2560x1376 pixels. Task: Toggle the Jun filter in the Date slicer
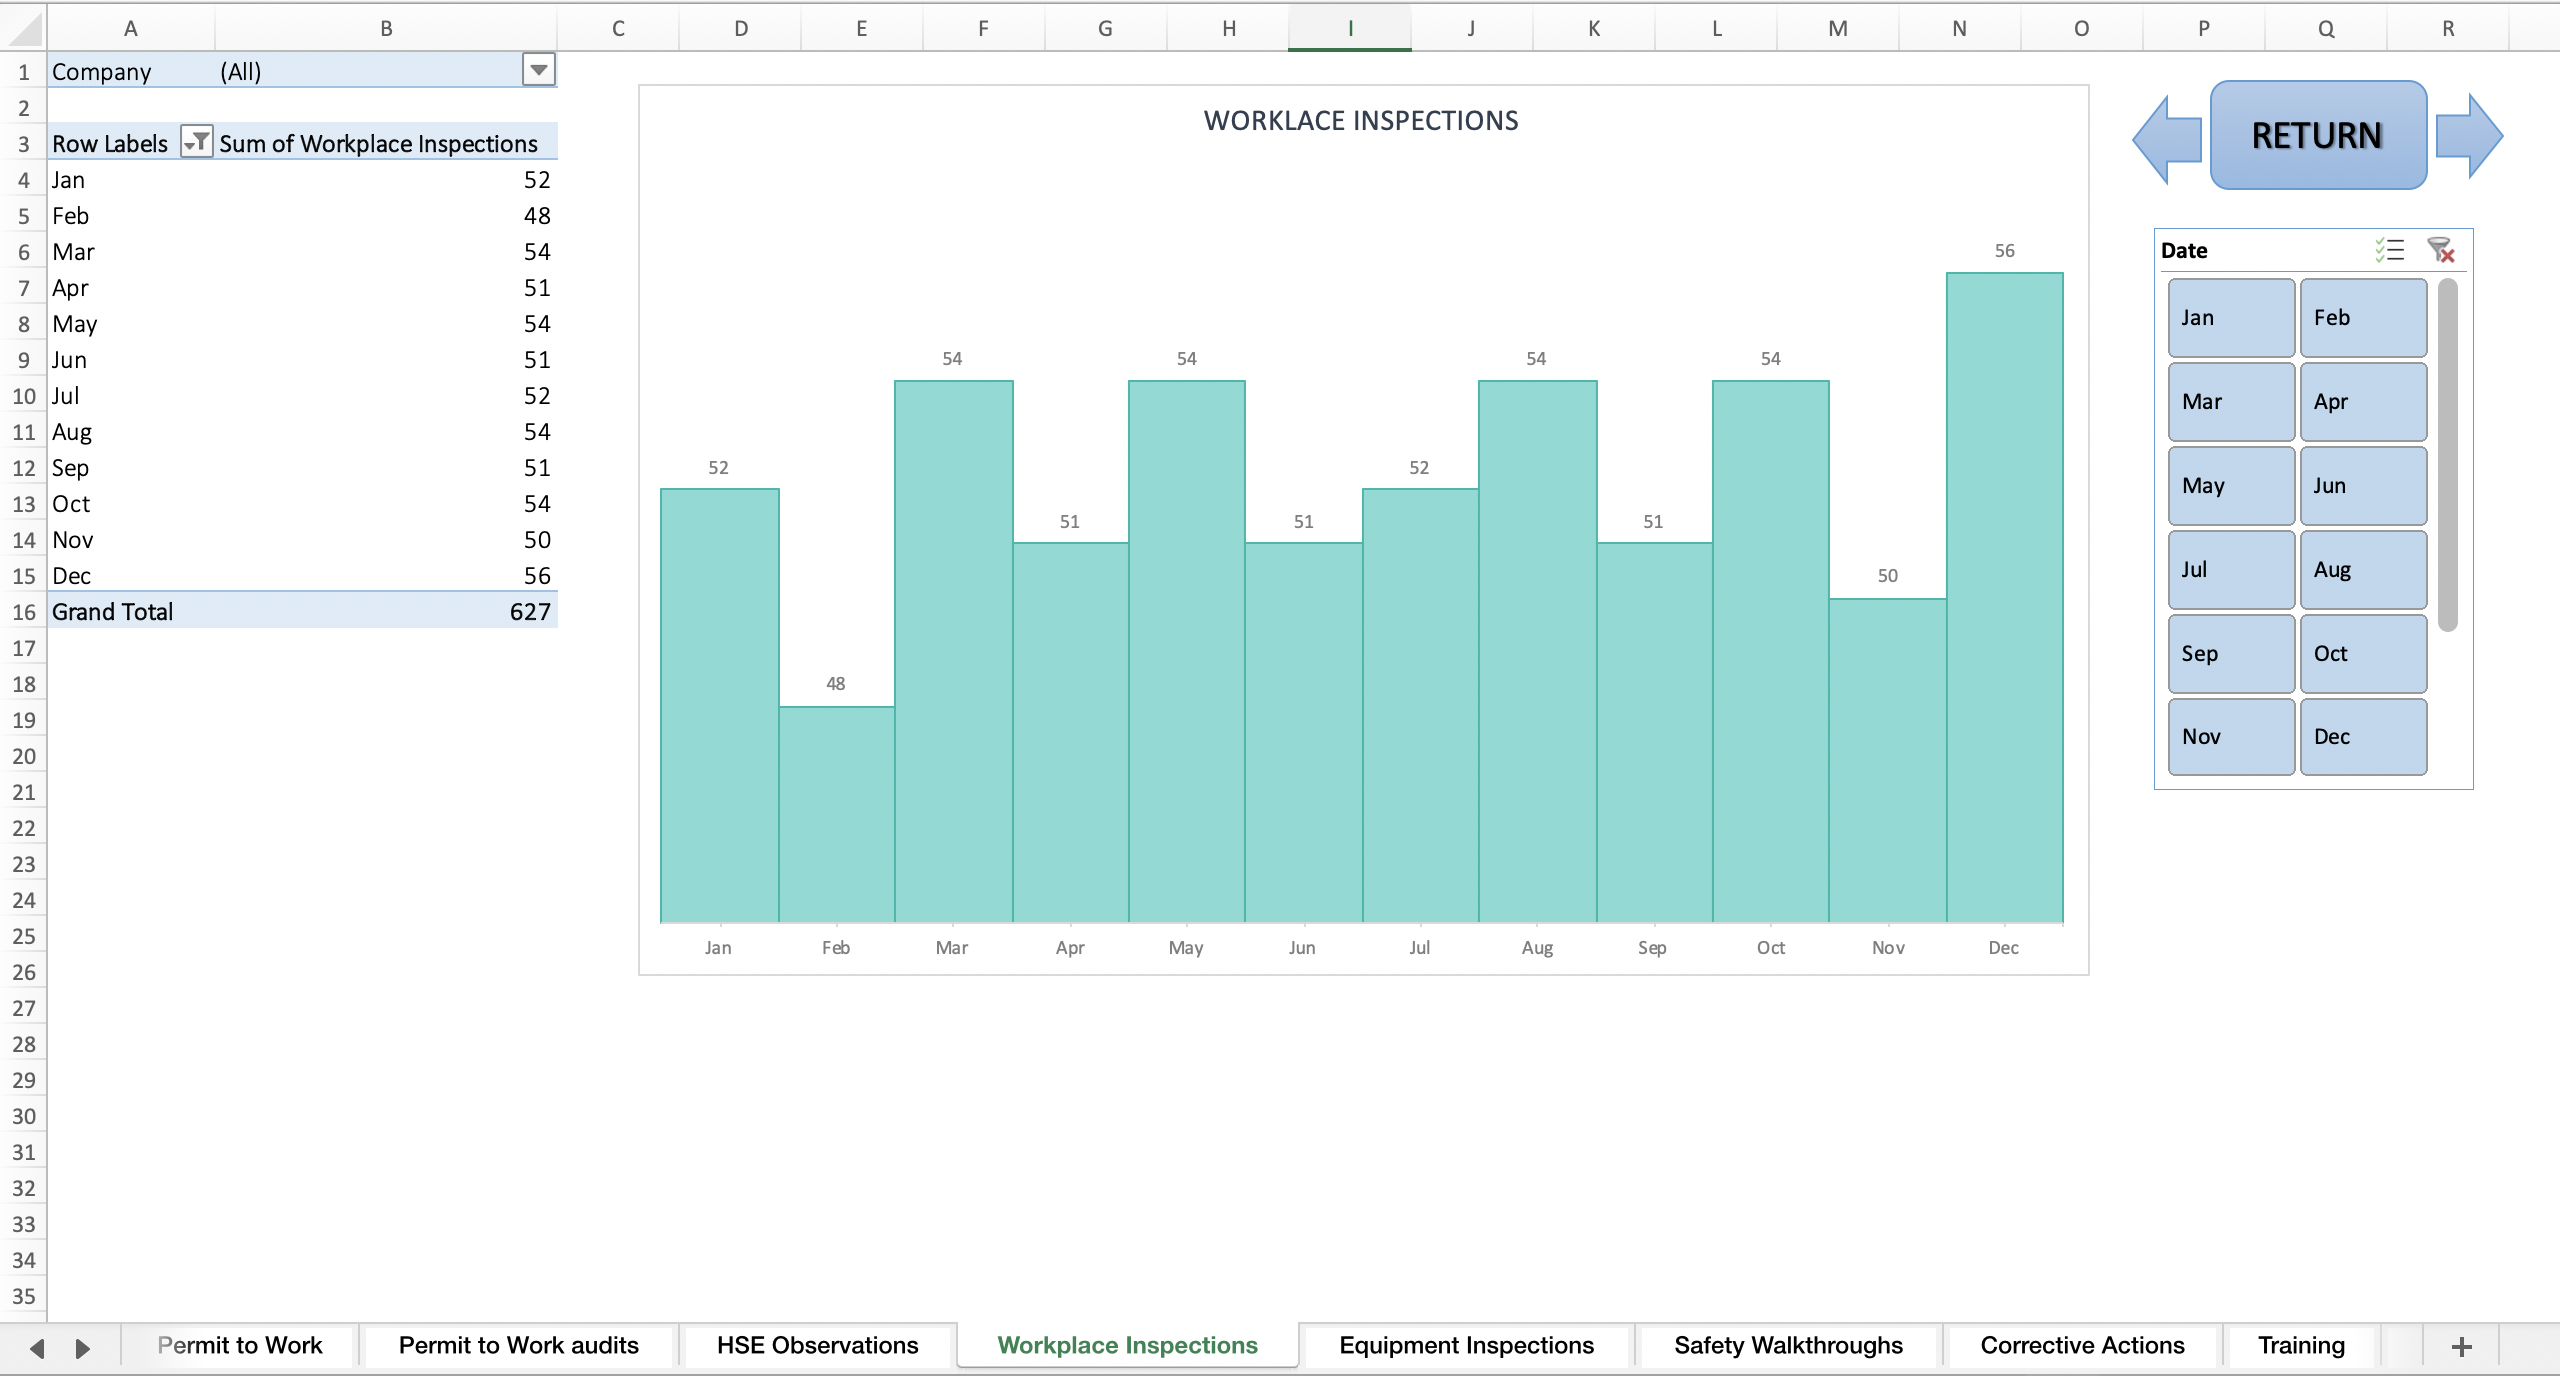click(2362, 486)
